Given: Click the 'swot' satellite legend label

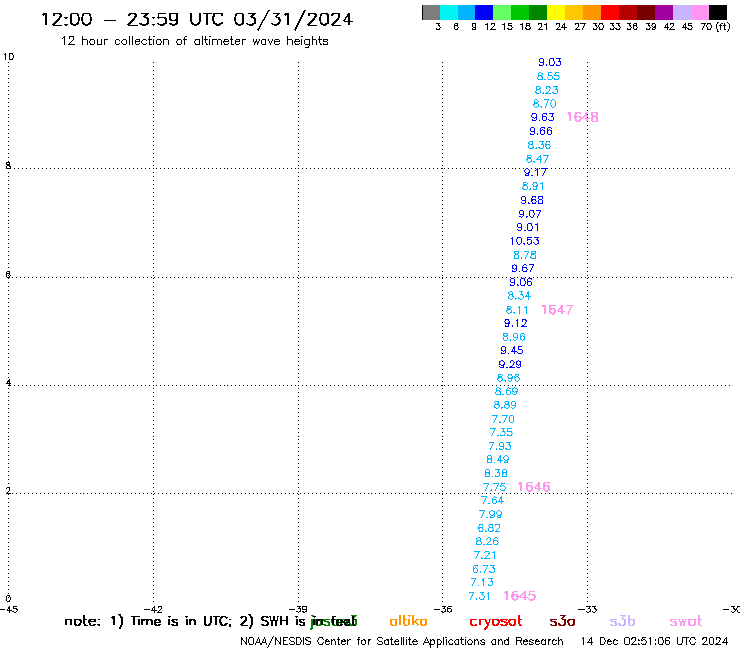Looking at the screenshot, I should click(x=686, y=622).
